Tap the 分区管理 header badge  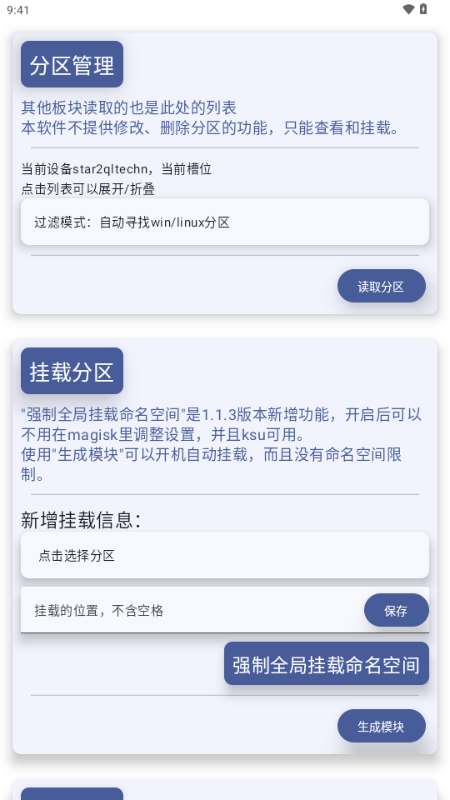[x=72, y=64]
